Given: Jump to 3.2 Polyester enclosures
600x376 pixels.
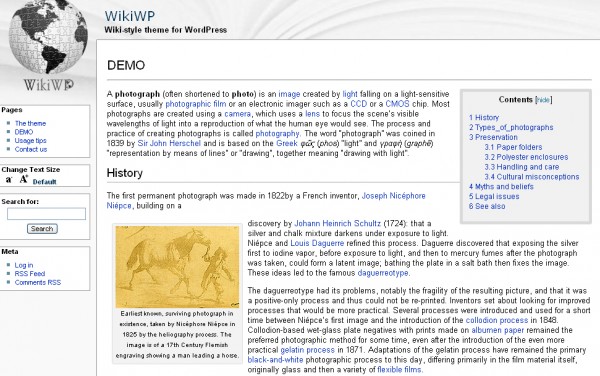Looking at the screenshot, I should coord(526,157).
